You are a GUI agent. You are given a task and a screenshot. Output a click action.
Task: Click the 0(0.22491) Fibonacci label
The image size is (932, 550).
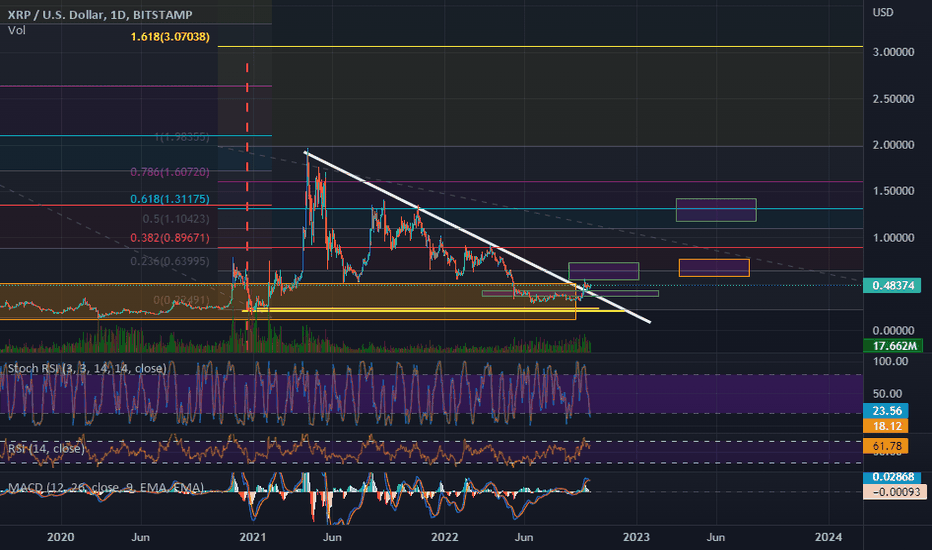[181, 300]
